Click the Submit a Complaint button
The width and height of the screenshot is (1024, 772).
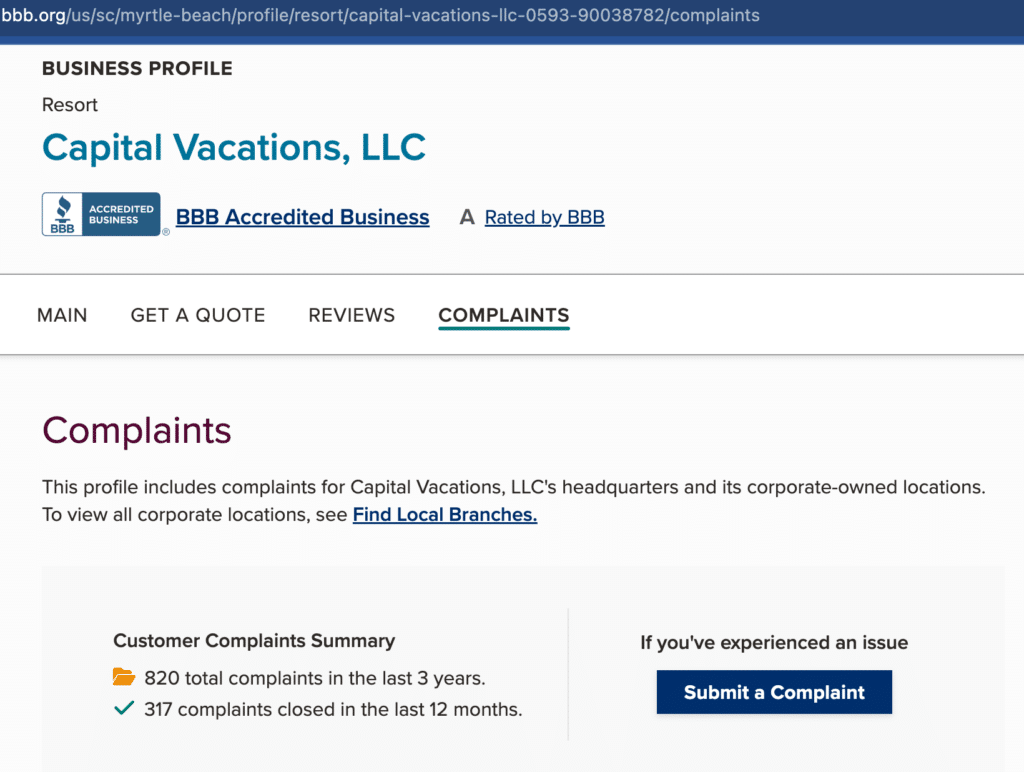[773, 691]
